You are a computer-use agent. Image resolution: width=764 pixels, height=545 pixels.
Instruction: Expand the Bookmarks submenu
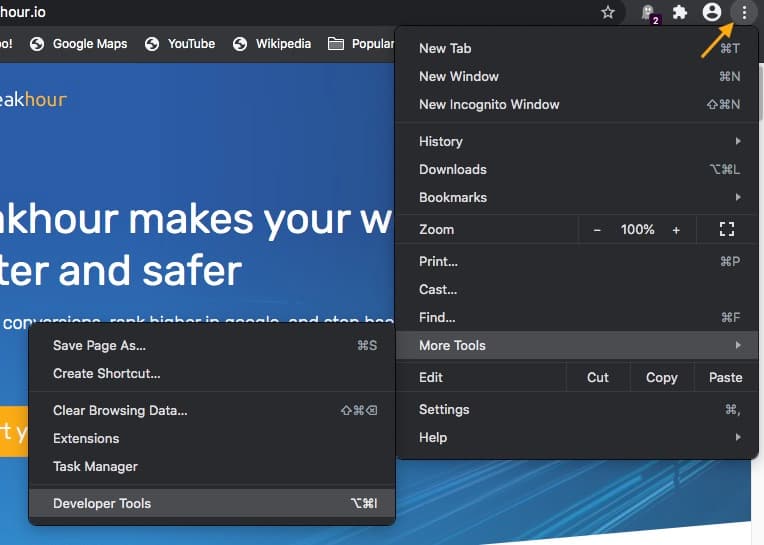coord(577,197)
